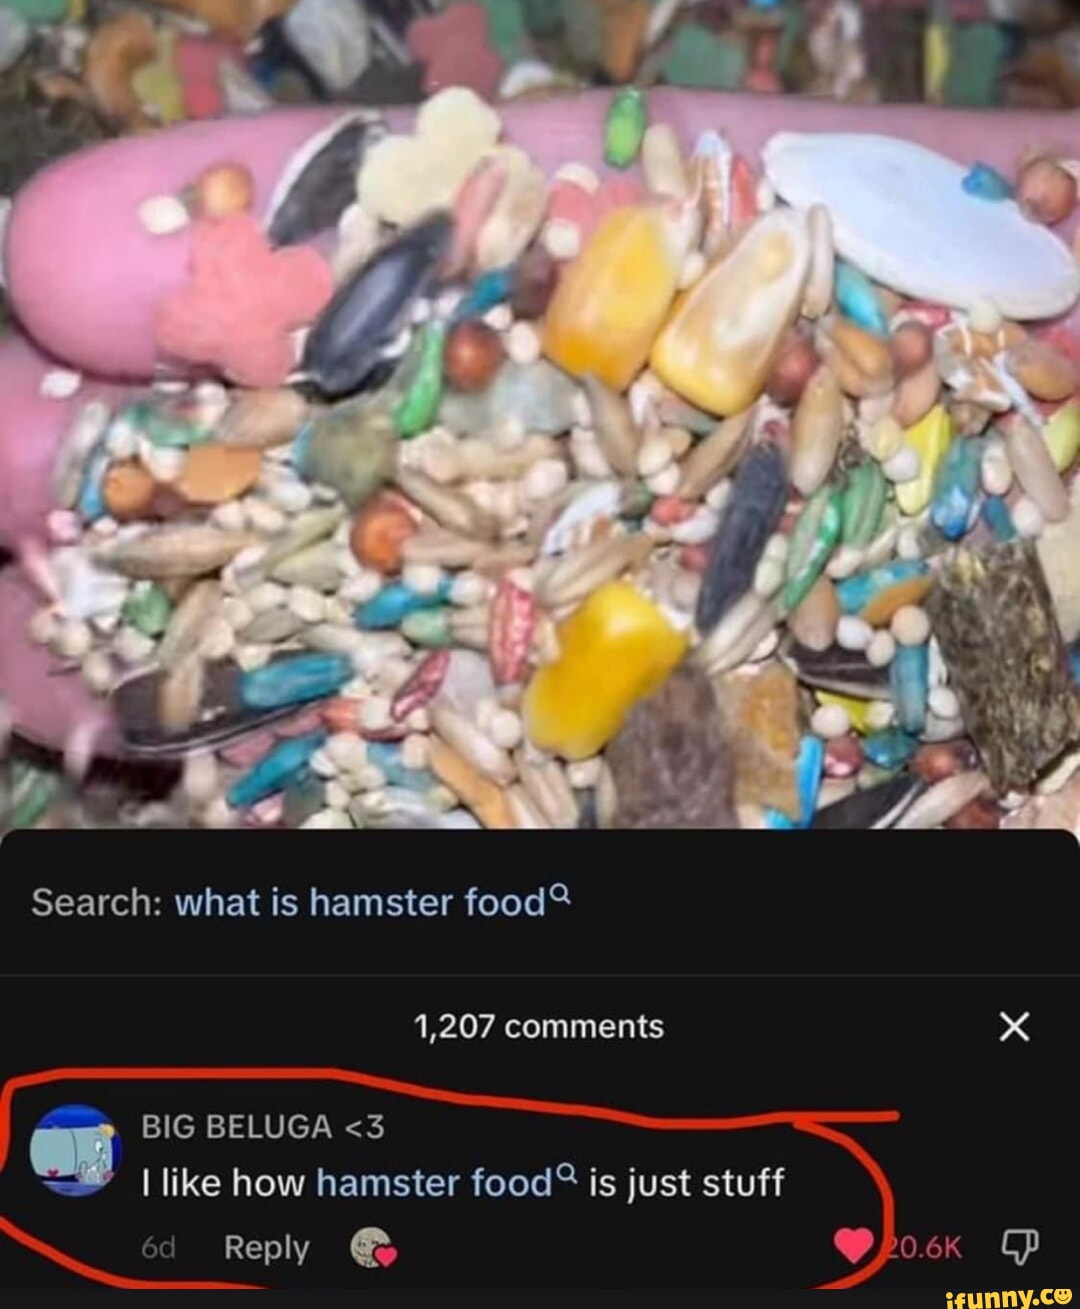Close the comments panel with X
Image resolution: width=1080 pixels, height=1309 pixels.
pyautogui.click(x=1014, y=1026)
